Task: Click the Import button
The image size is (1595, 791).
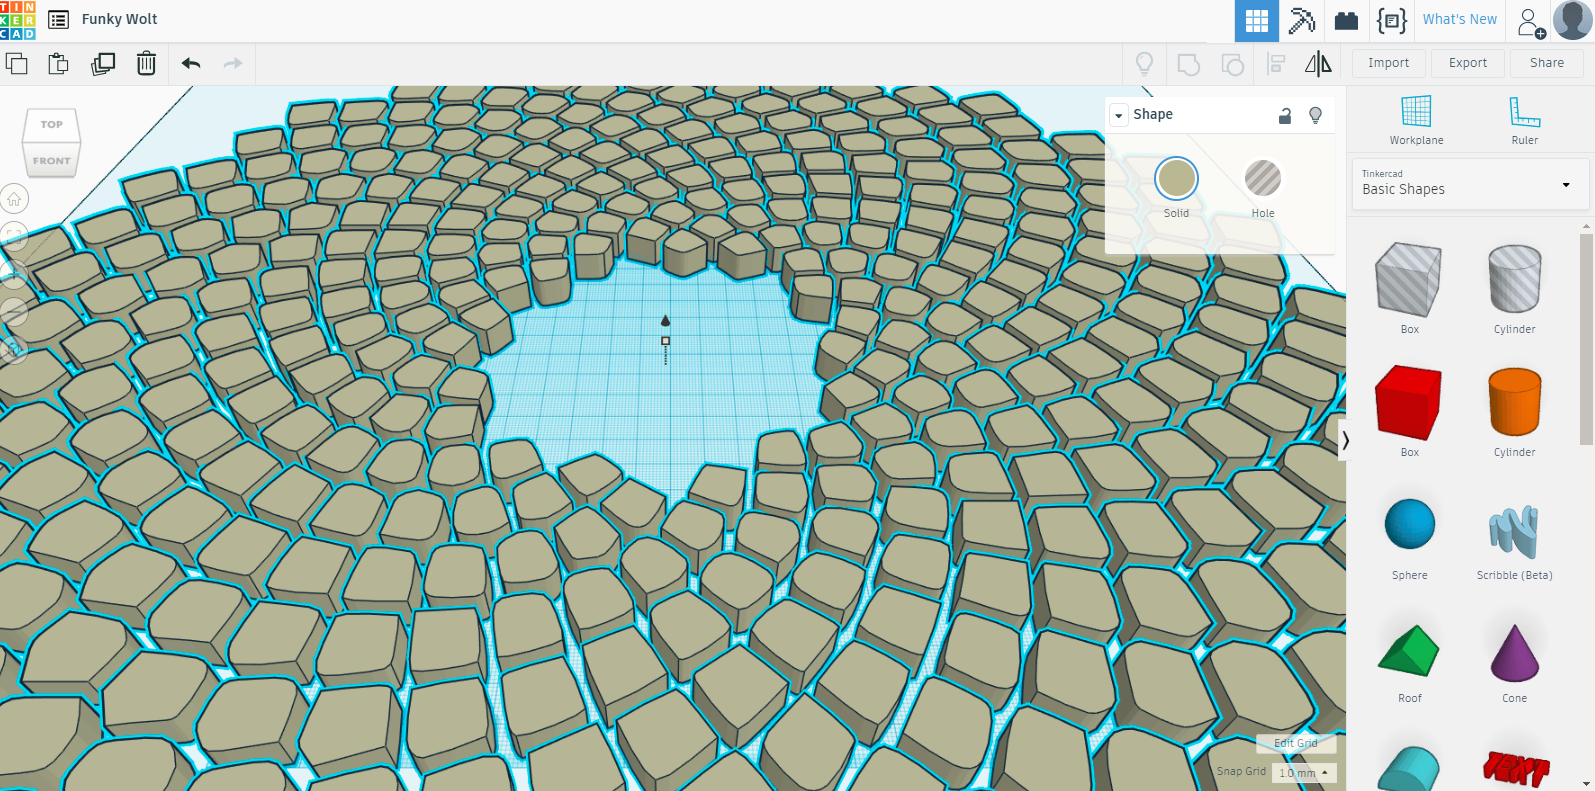Action: click(x=1389, y=63)
